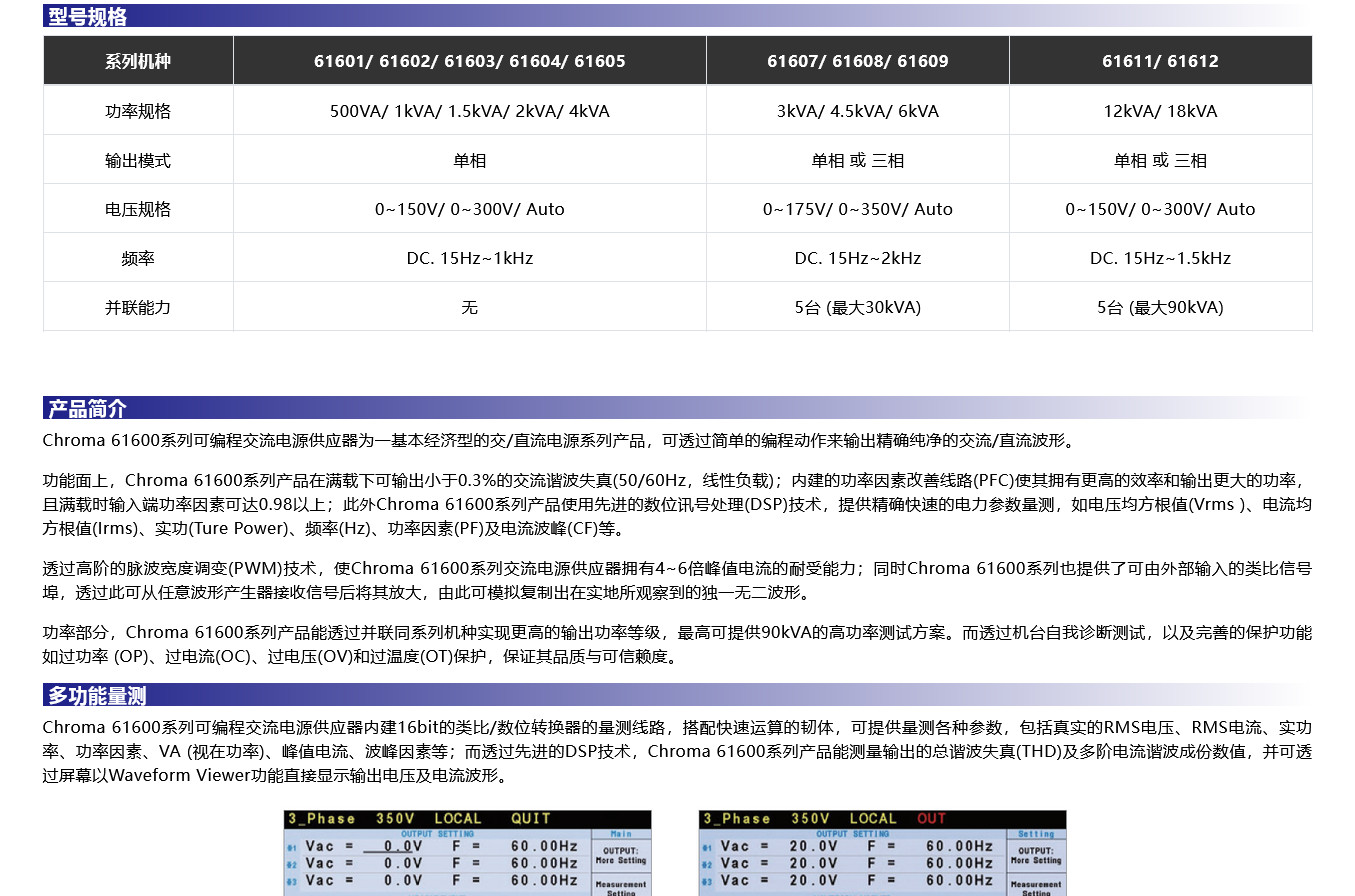Select the 频率 row label
1355x896 pixels.
tap(138, 258)
